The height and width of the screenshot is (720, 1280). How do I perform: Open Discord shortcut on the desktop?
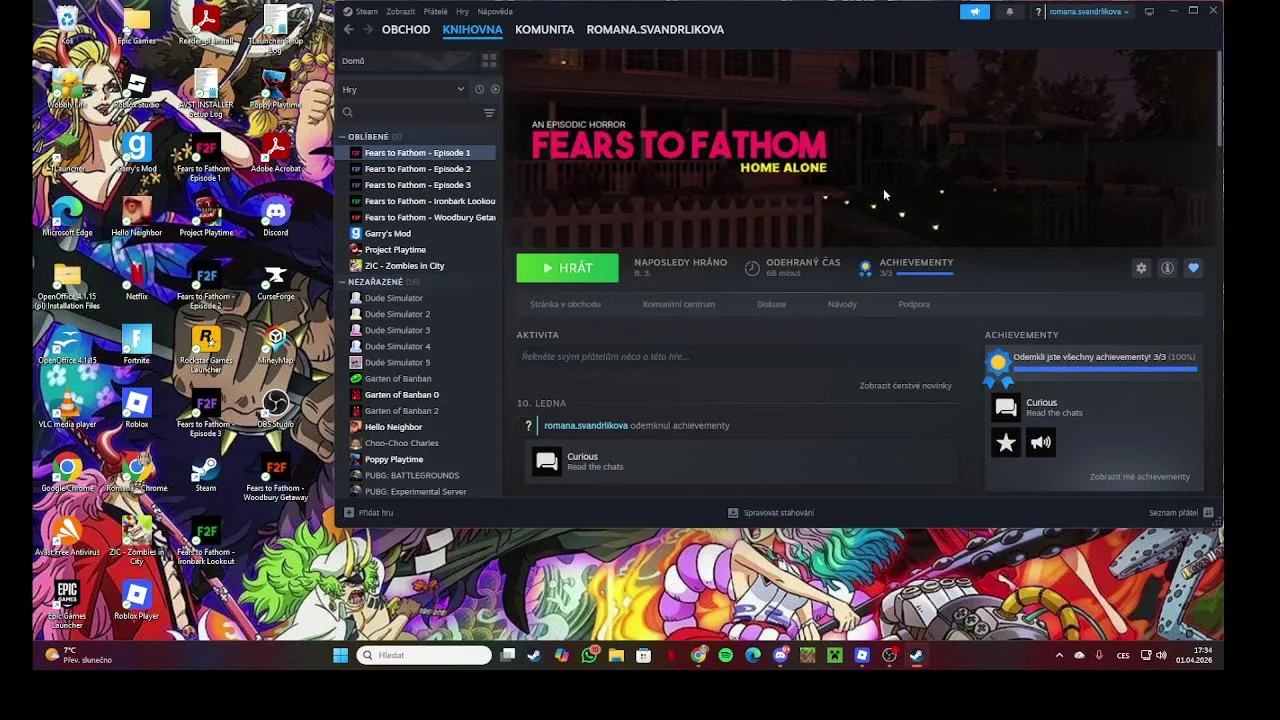click(275, 217)
